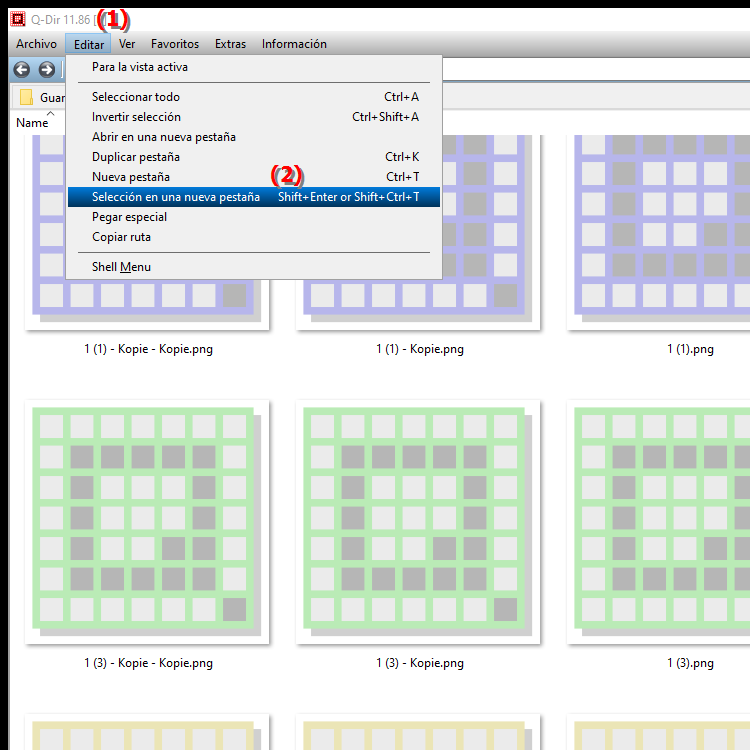Click file name label 1 (3) - Kopie.png
This screenshot has width=750, height=750.
pyautogui.click(x=419, y=663)
